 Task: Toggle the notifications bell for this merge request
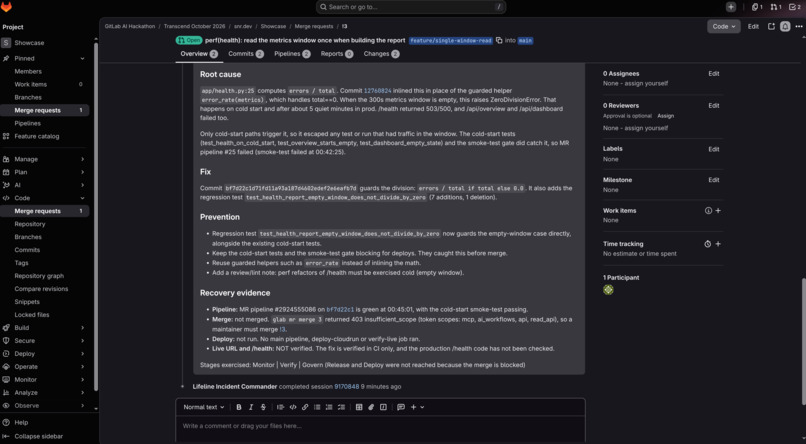tap(785, 26)
